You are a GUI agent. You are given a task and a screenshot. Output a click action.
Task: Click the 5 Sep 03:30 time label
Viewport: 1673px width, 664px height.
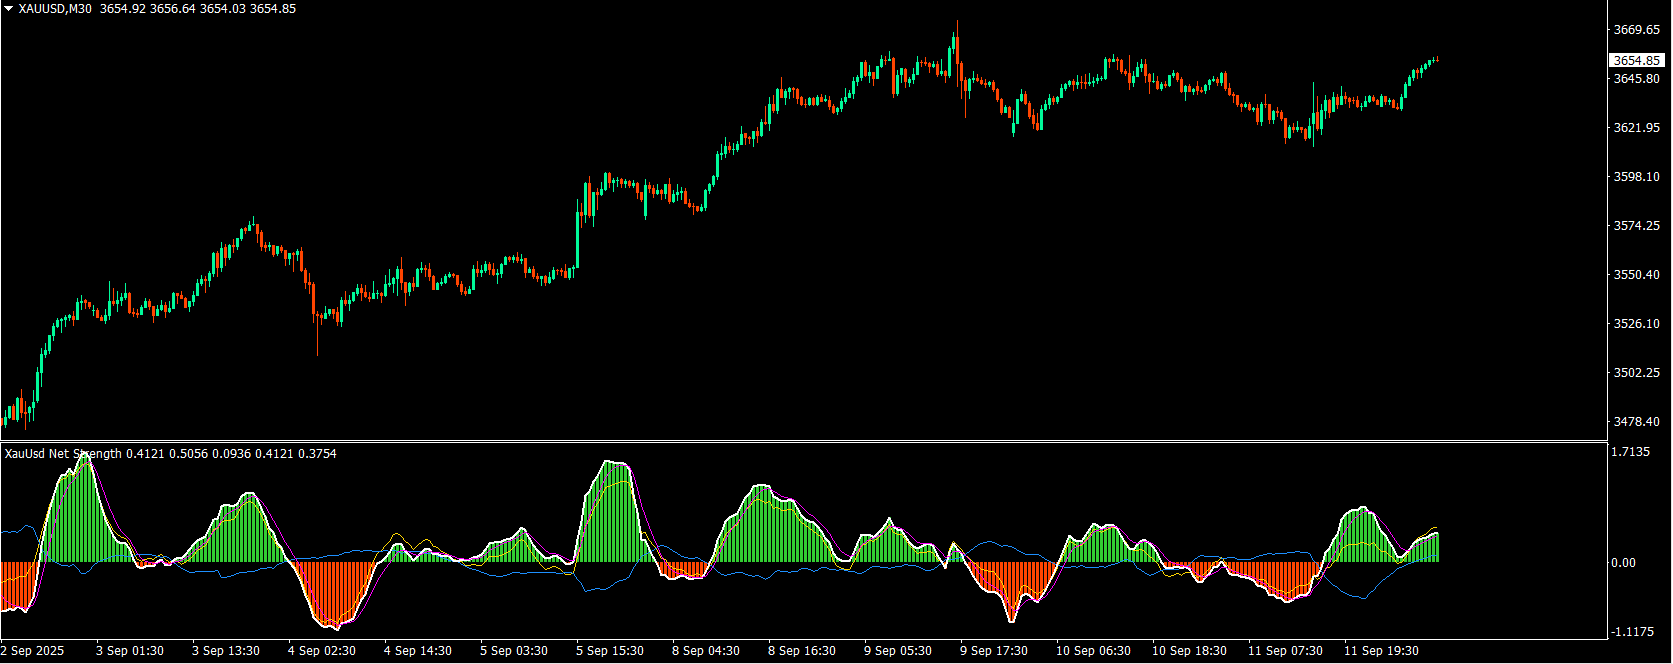pyautogui.click(x=514, y=651)
